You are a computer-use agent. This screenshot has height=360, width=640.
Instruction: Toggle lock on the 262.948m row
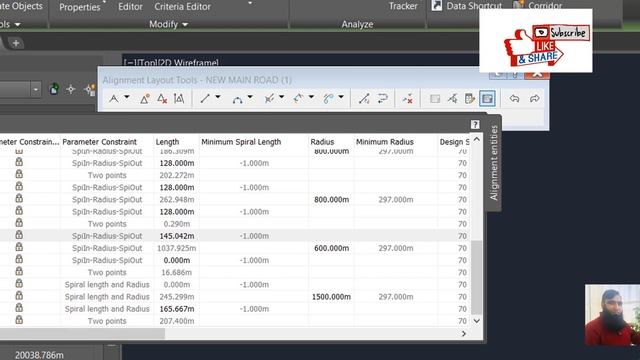(19, 198)
